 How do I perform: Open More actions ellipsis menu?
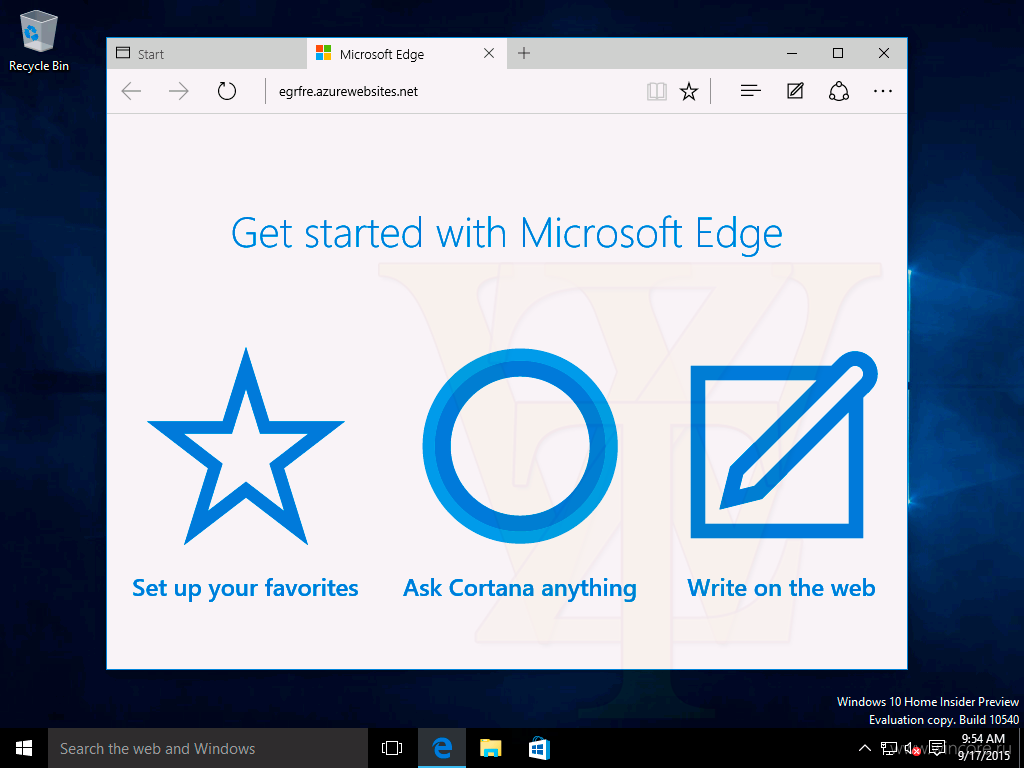[882, 91]
